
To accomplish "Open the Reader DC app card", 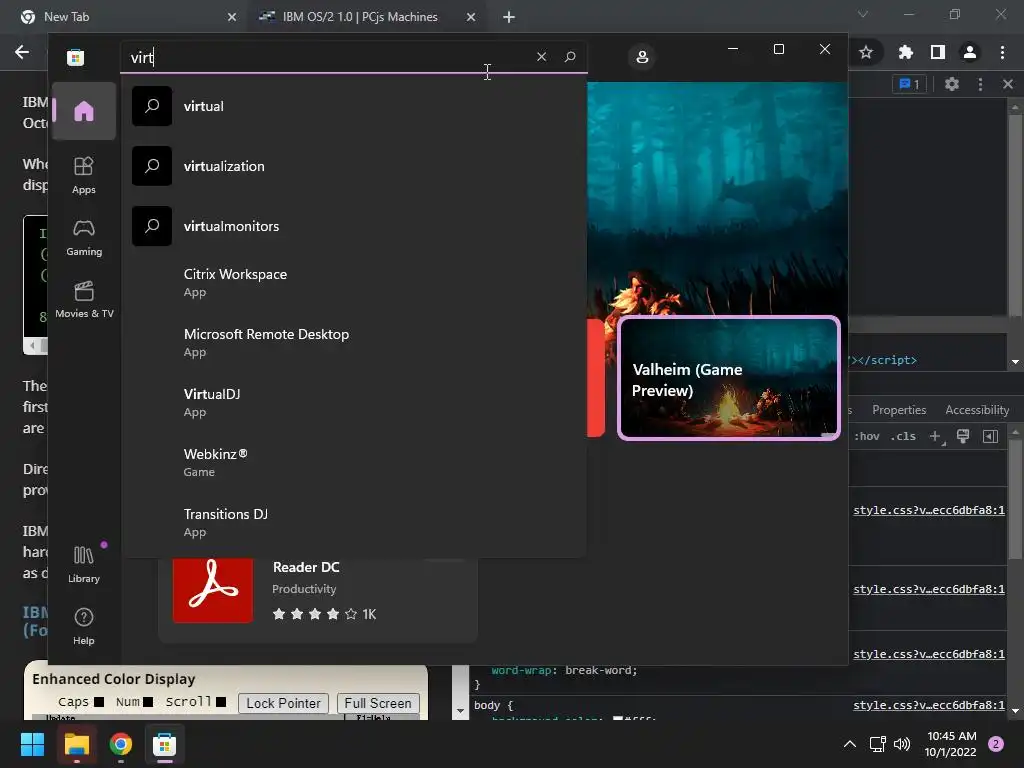I will click(x=318, y=599).
